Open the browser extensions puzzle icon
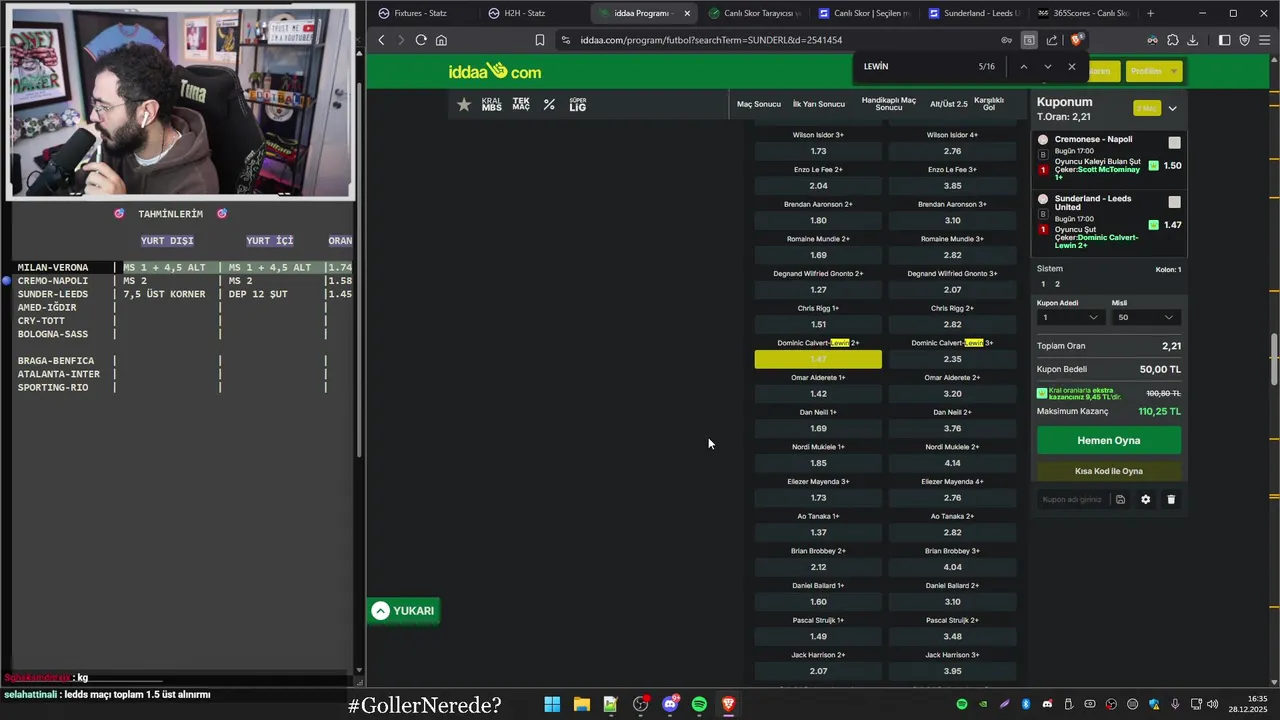The width and height of the screenshot is (1280, 720). coord(1172,40)
